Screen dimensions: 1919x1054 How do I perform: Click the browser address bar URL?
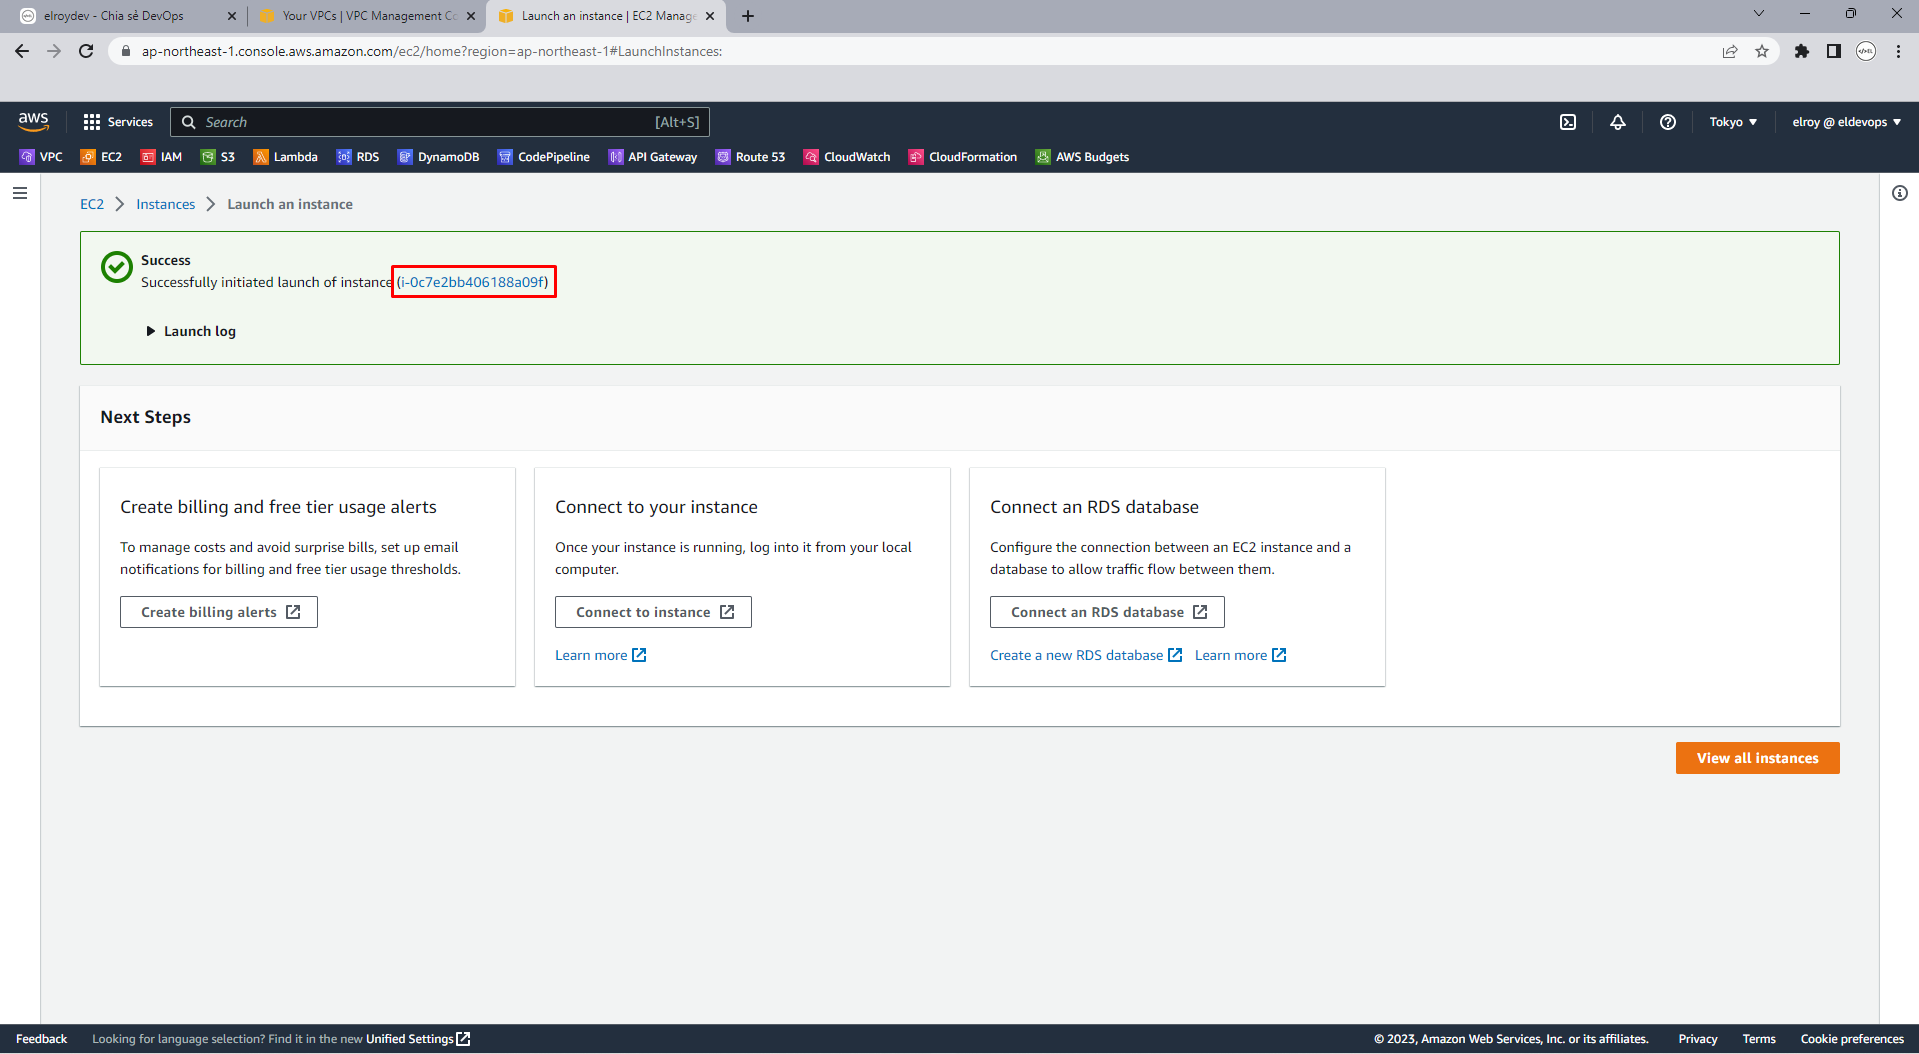coord(432,51)
